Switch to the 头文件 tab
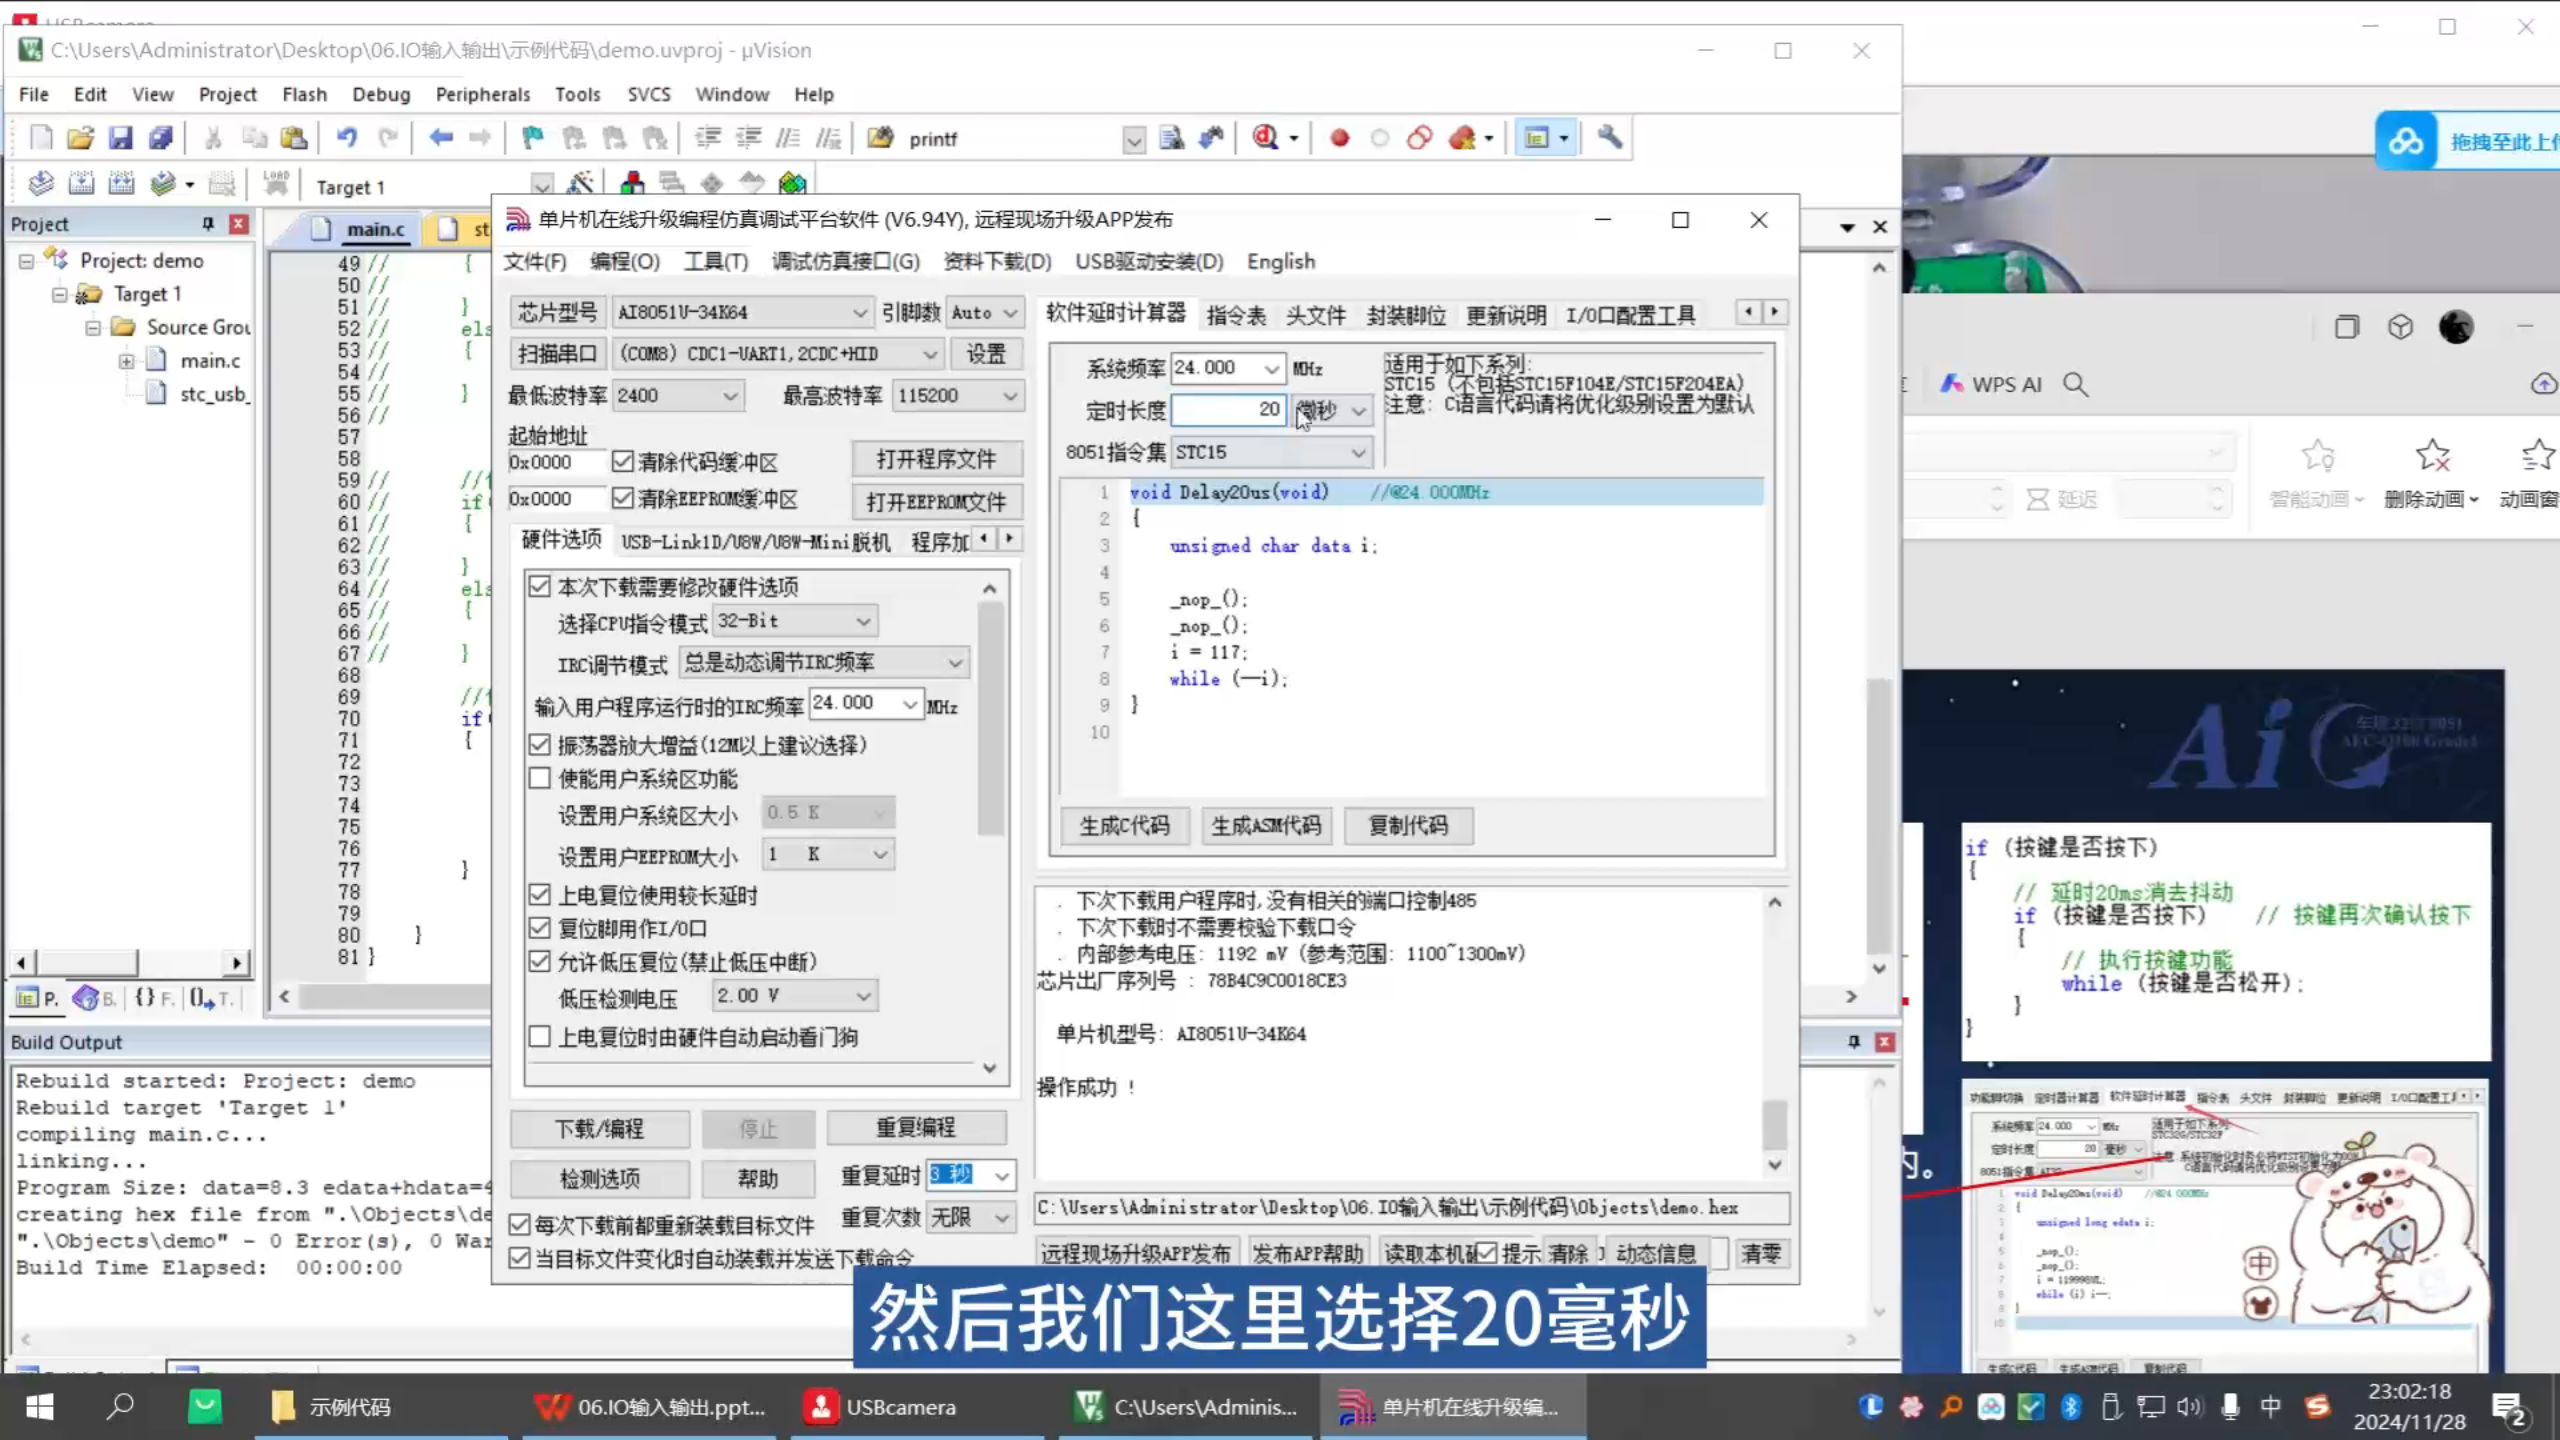 (x=1315, y=315)
